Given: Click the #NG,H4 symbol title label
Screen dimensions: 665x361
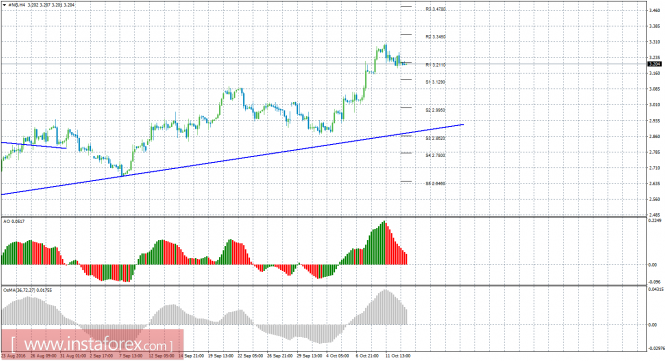Looking at the screenshot, I should [x=17, y=5].
